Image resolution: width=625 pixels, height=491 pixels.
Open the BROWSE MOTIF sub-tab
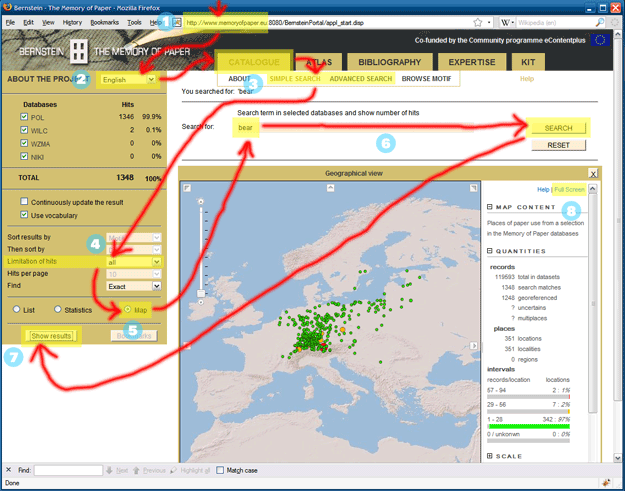coord(426,79)
